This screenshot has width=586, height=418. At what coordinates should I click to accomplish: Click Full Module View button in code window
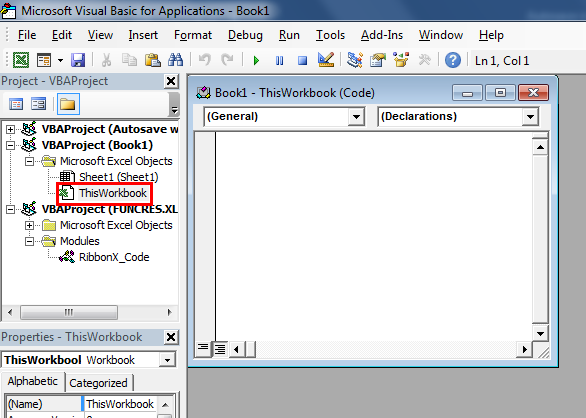click(220, 349)
